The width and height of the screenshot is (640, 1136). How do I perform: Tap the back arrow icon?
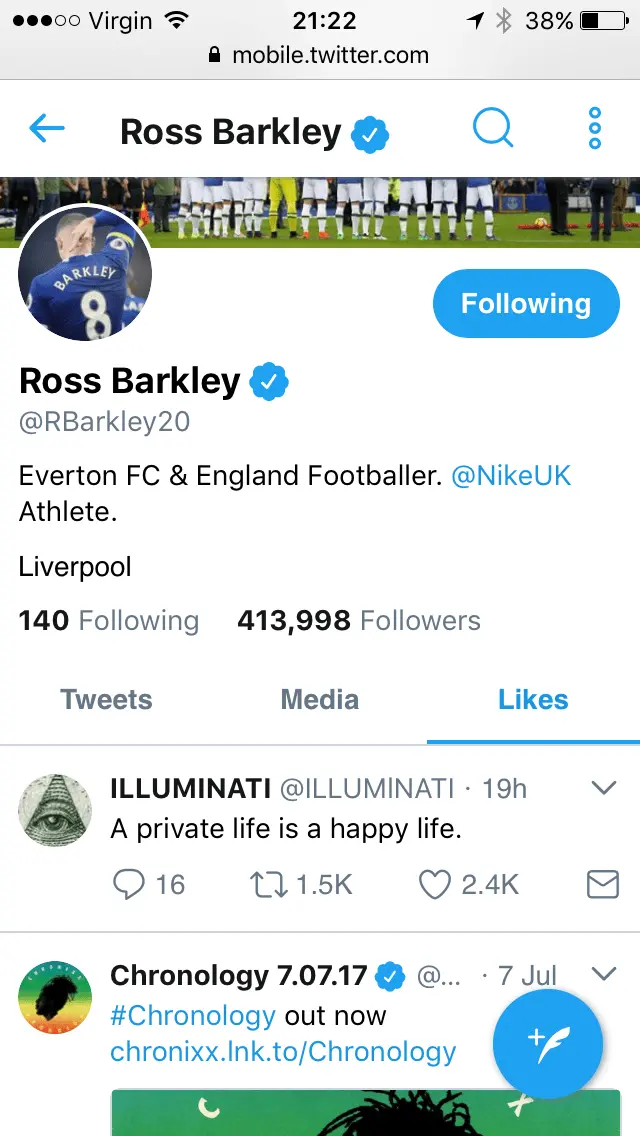[x=47, y=128]
